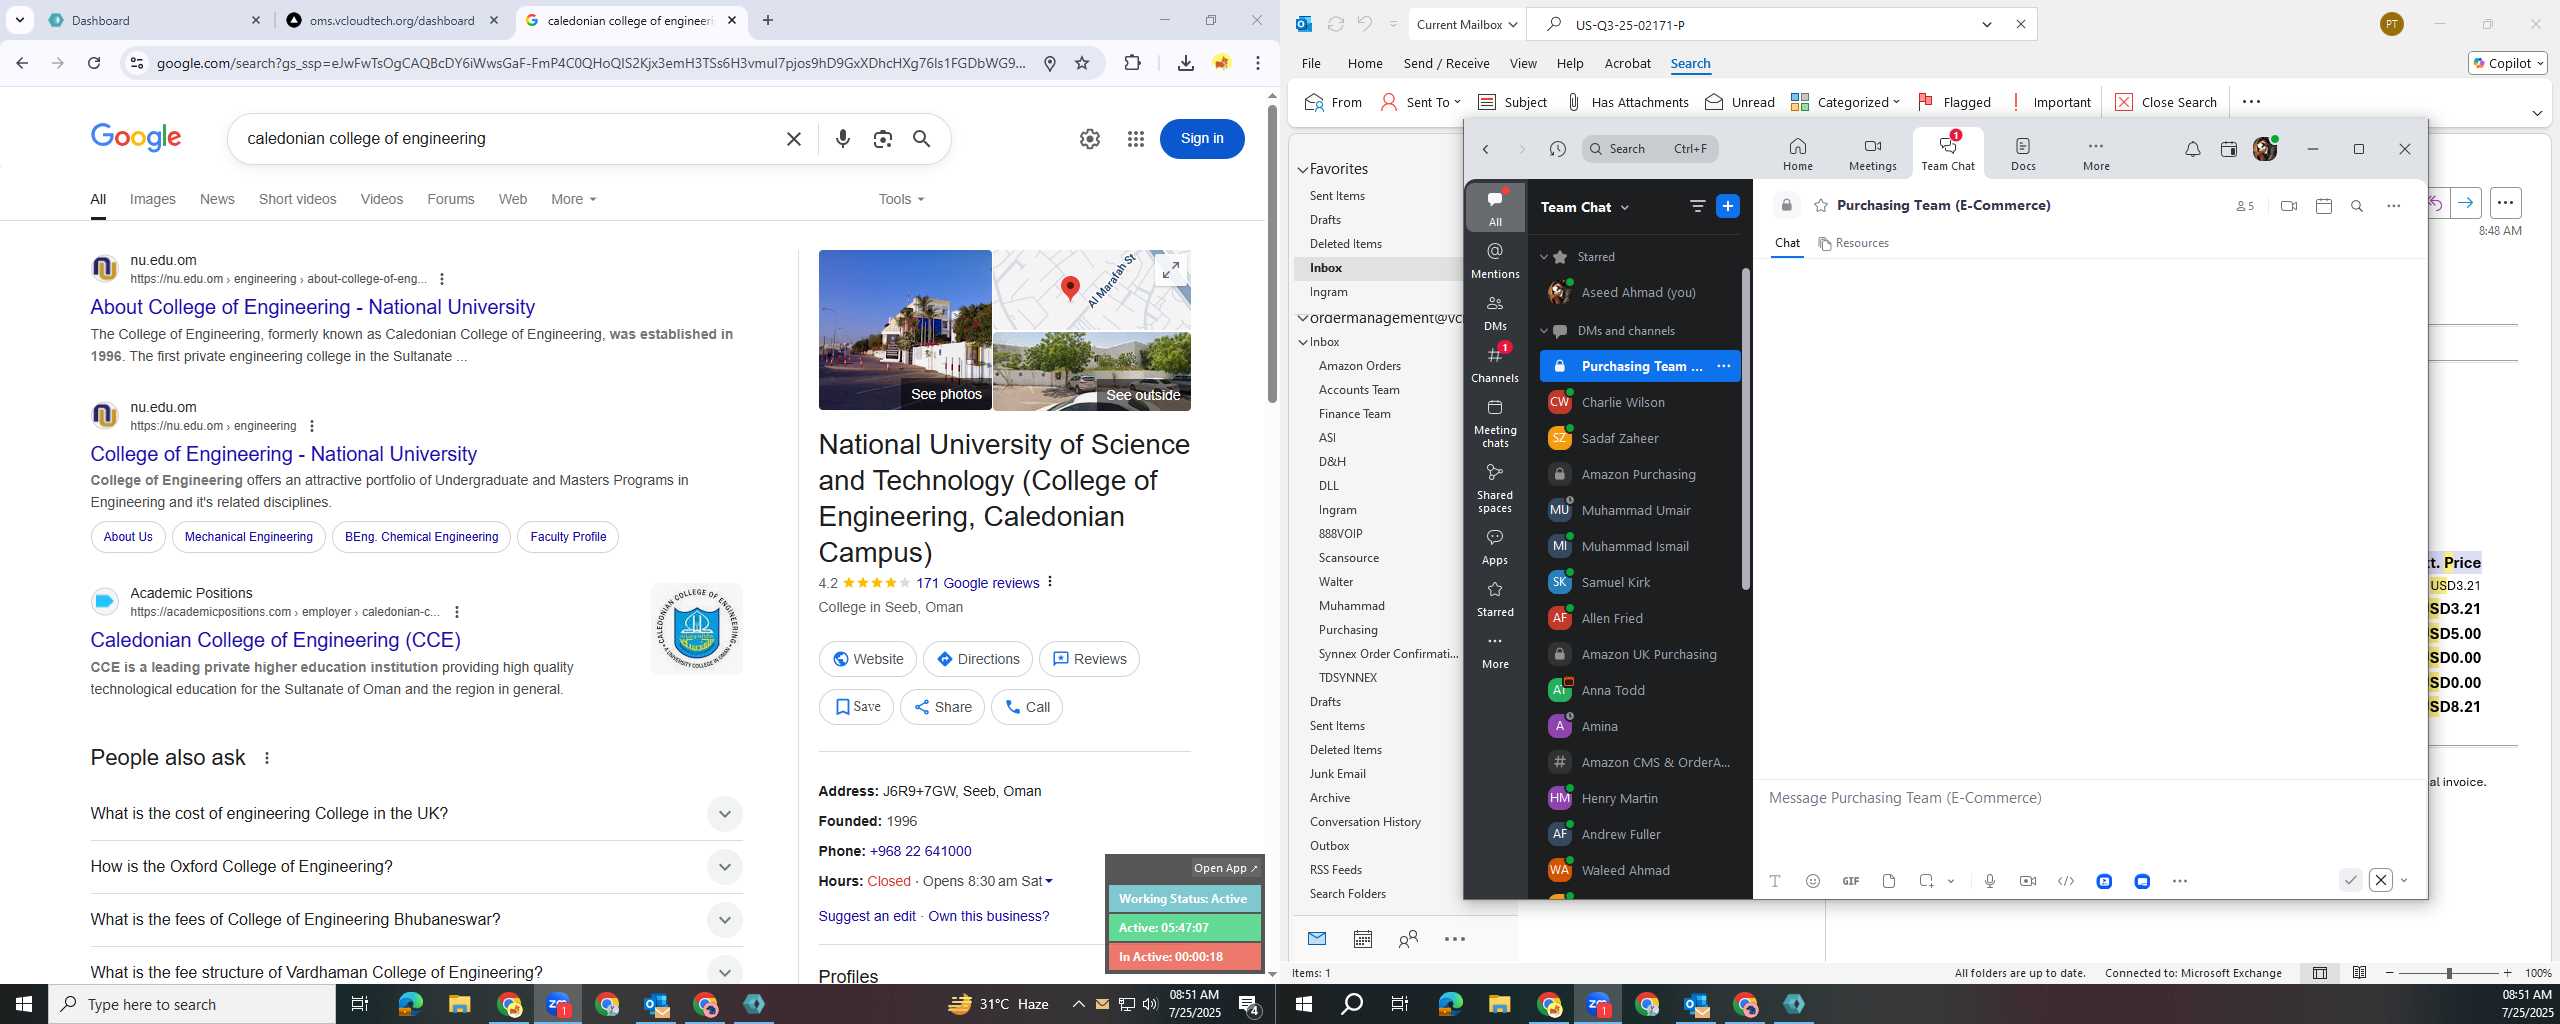Open DMs in Zoom chat sidebar

[x=1495, y=312]
